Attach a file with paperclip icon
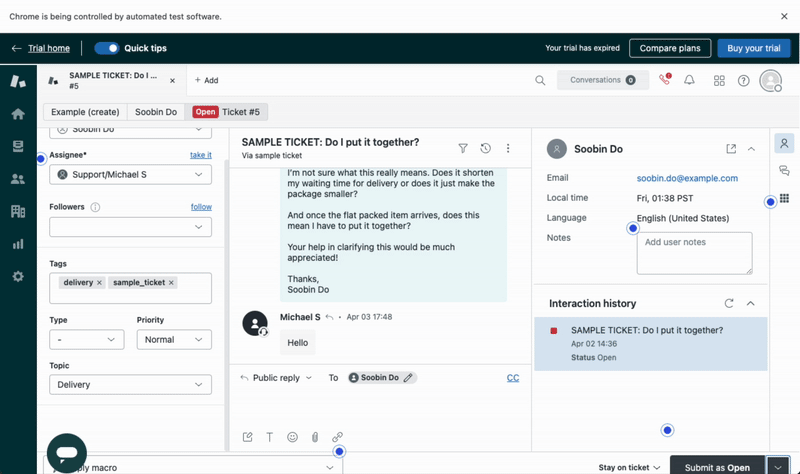Screen dimensions: 800x474 [x=315, y=437]
